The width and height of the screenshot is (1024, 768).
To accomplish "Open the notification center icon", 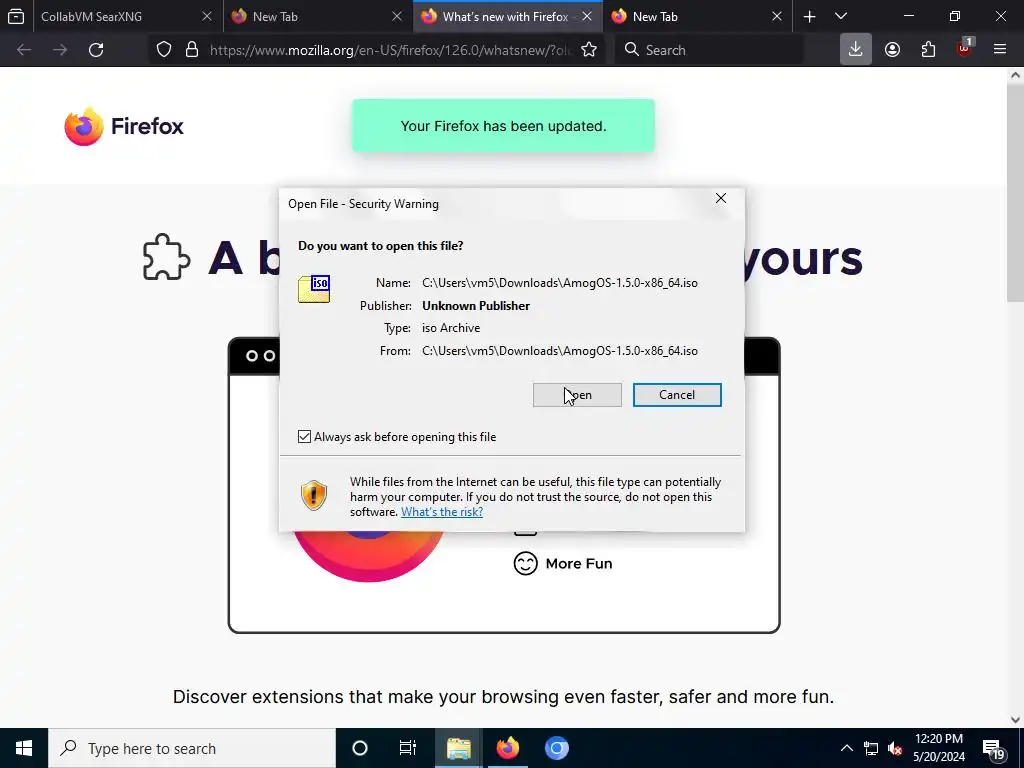I will tap(995, 749).
